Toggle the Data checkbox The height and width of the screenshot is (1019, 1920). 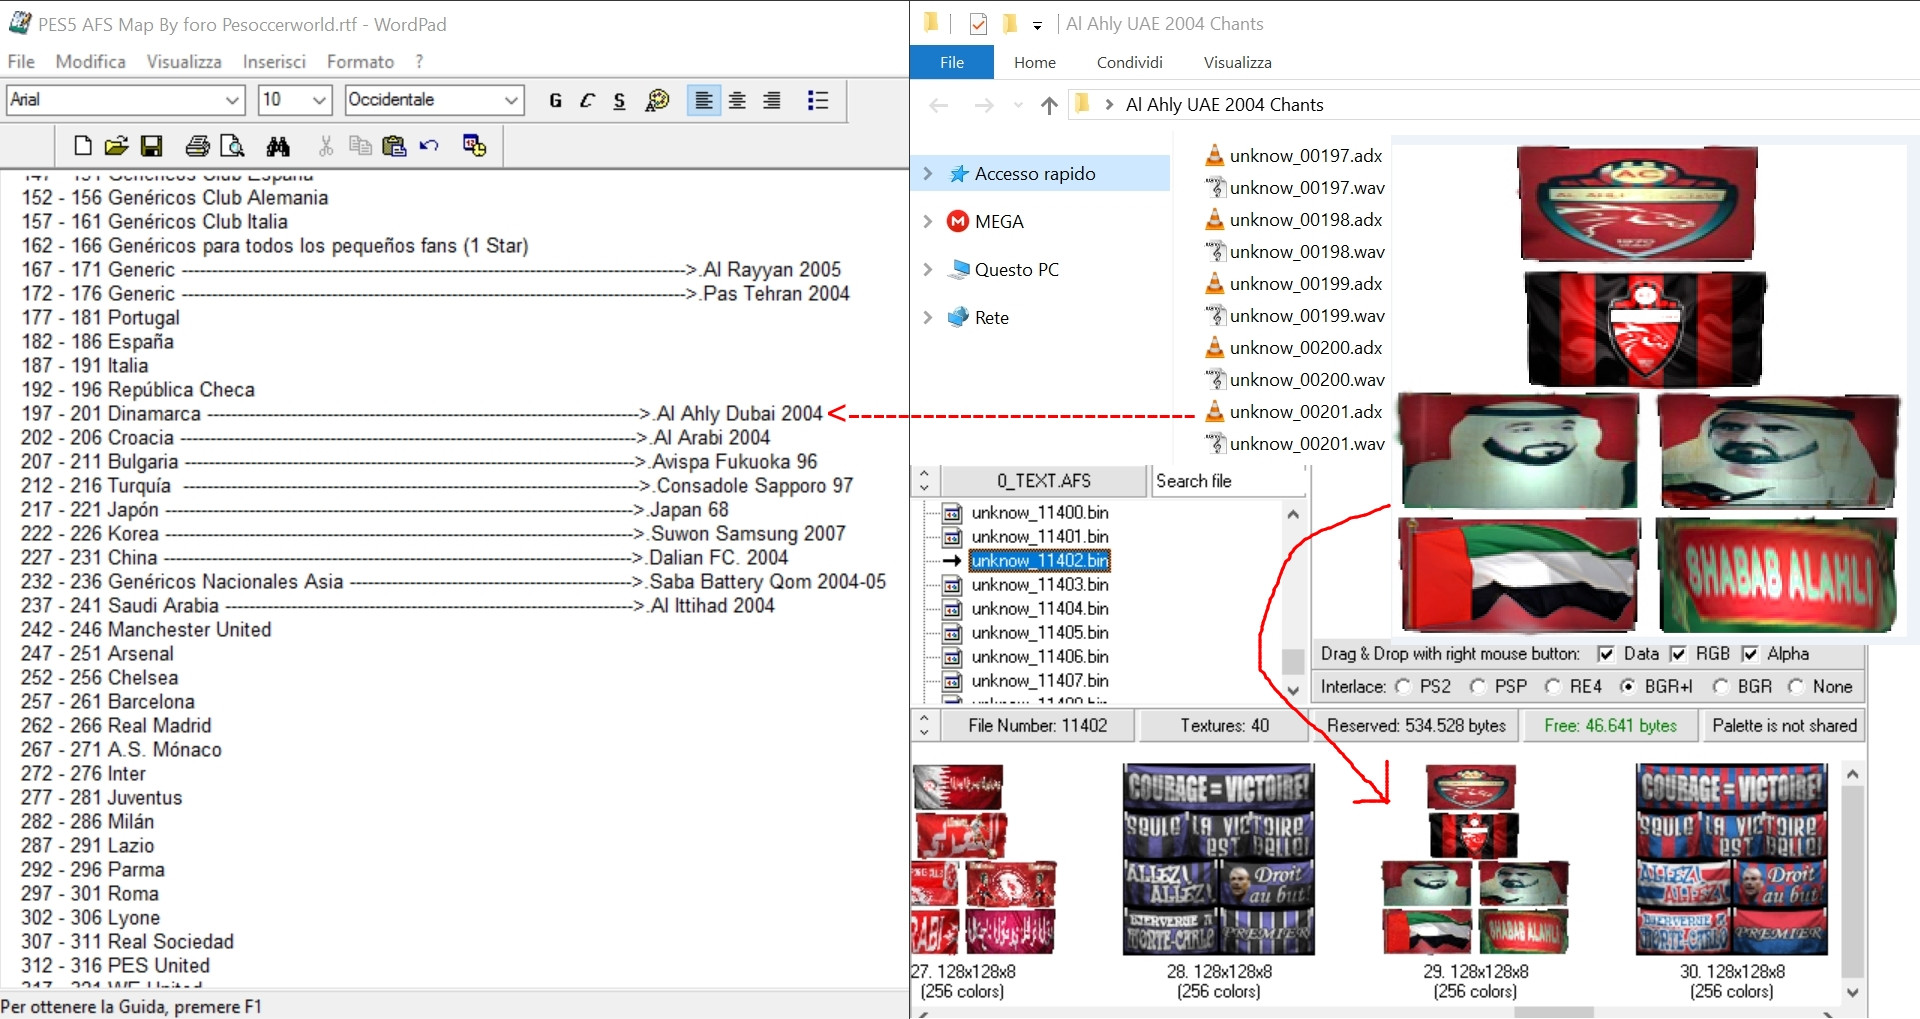click(1606, 654)
